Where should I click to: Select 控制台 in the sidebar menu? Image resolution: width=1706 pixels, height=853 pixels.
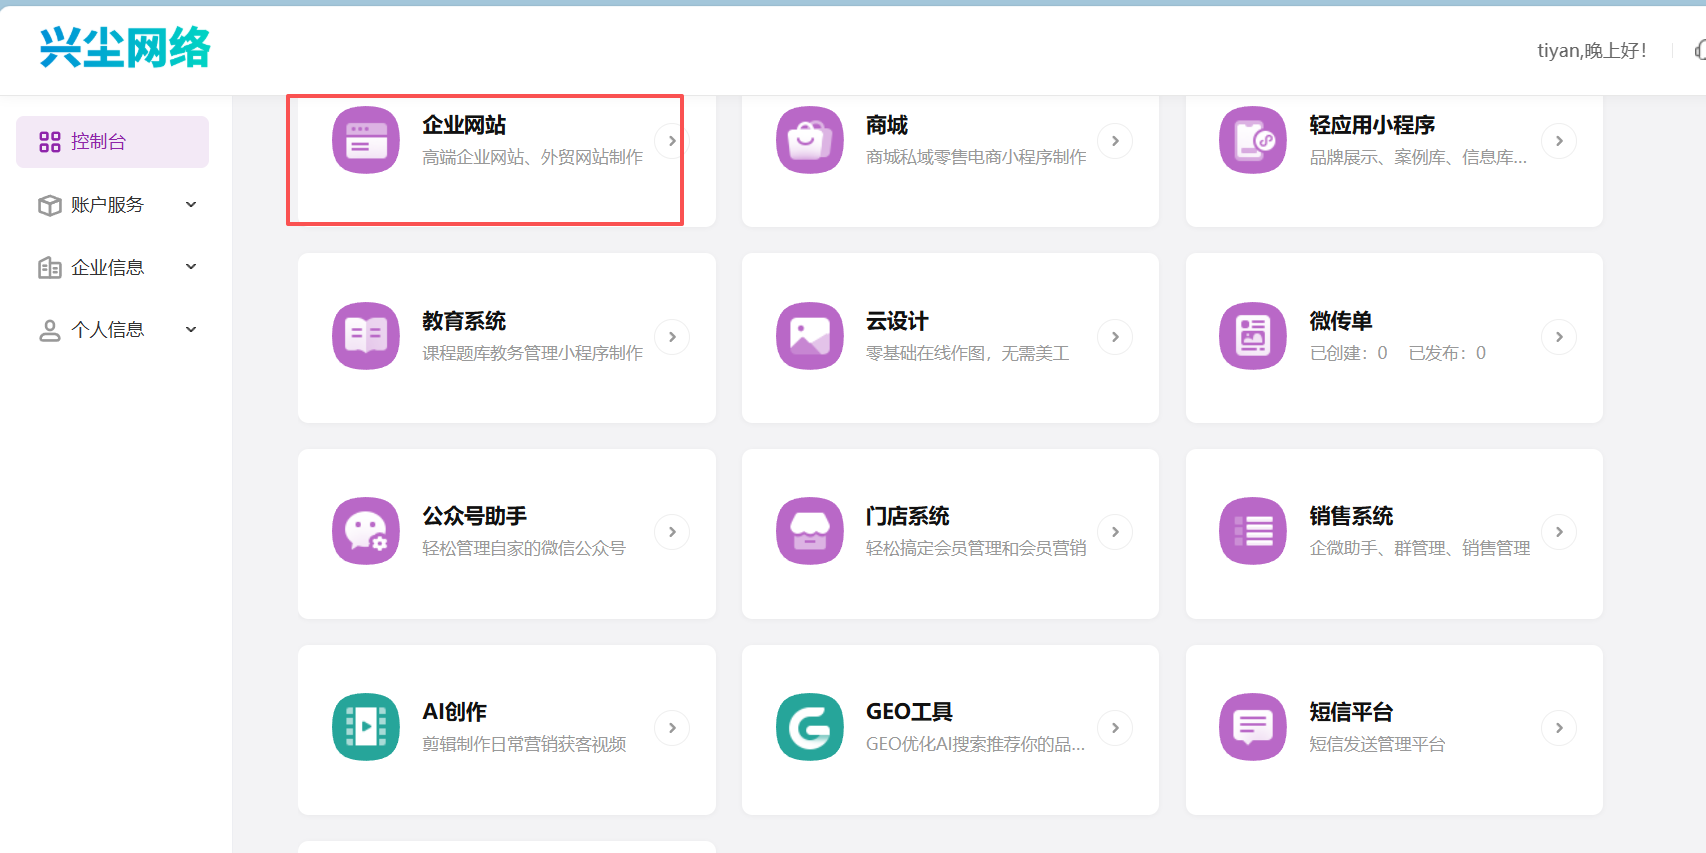[112, 142]
